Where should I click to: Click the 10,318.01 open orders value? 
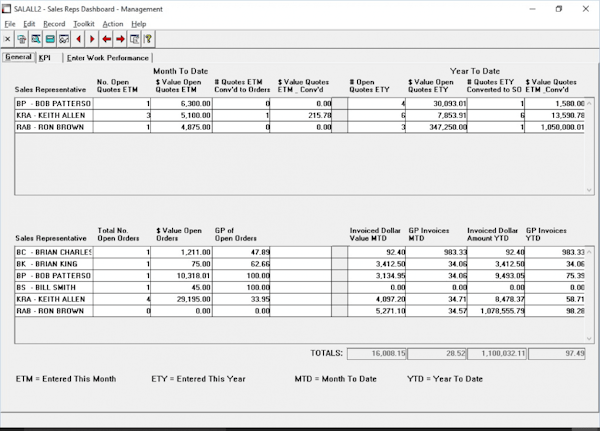tap(181, 276)
